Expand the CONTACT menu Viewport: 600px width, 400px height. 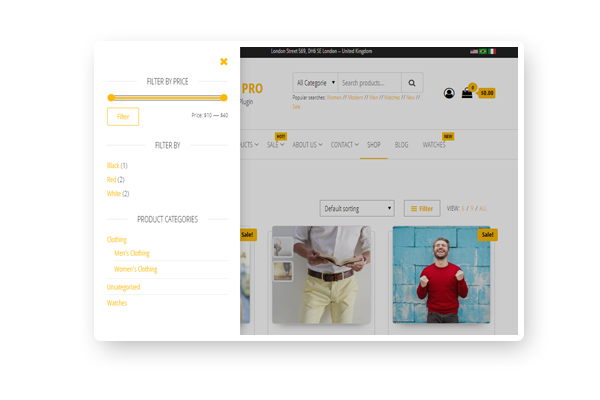pyautogui.click(x=345, y=145)
